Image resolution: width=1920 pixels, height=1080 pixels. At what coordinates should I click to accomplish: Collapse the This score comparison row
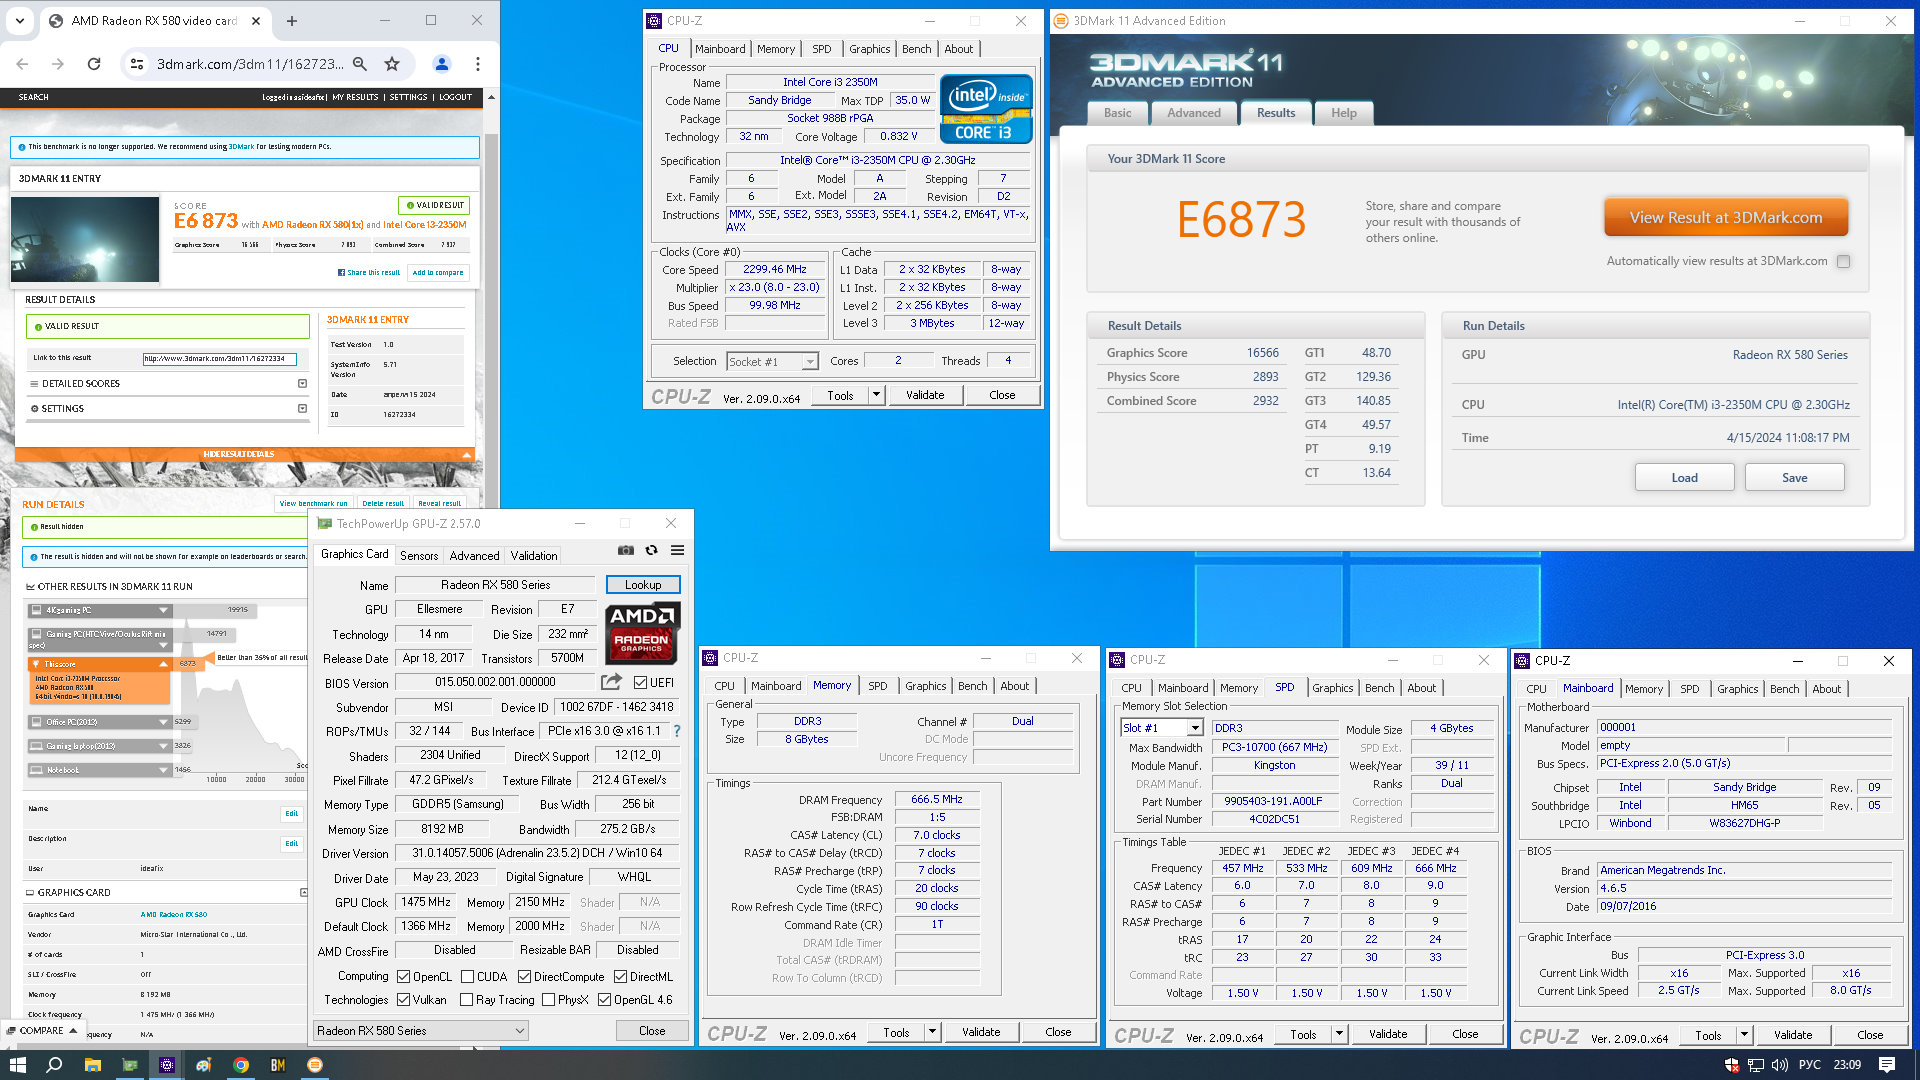point(163,664)
